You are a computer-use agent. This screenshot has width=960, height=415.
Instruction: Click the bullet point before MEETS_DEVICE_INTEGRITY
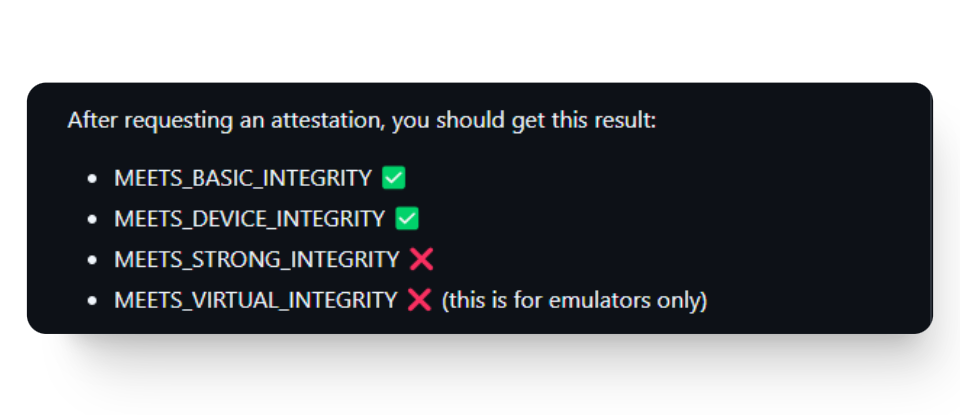click(x=93, y=219)
